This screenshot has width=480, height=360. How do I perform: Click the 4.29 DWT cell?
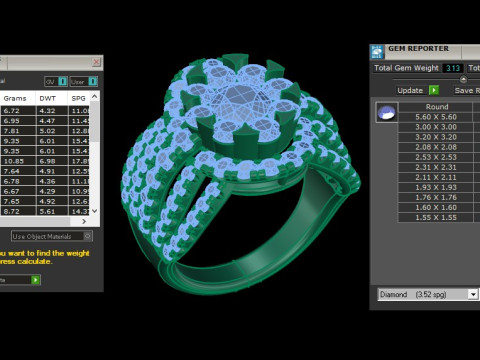(x=52, y=191)
